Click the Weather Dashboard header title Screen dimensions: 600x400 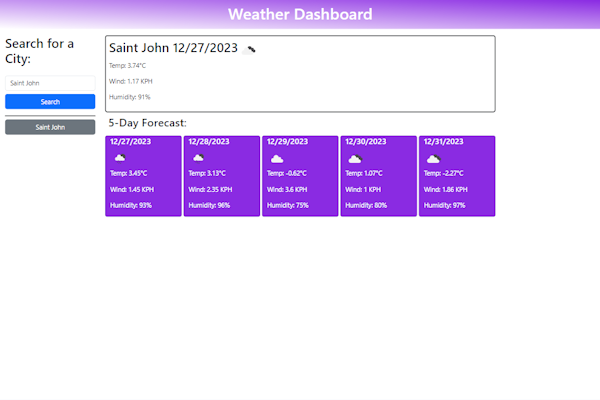pyautogui.click(x=300, y=15)
